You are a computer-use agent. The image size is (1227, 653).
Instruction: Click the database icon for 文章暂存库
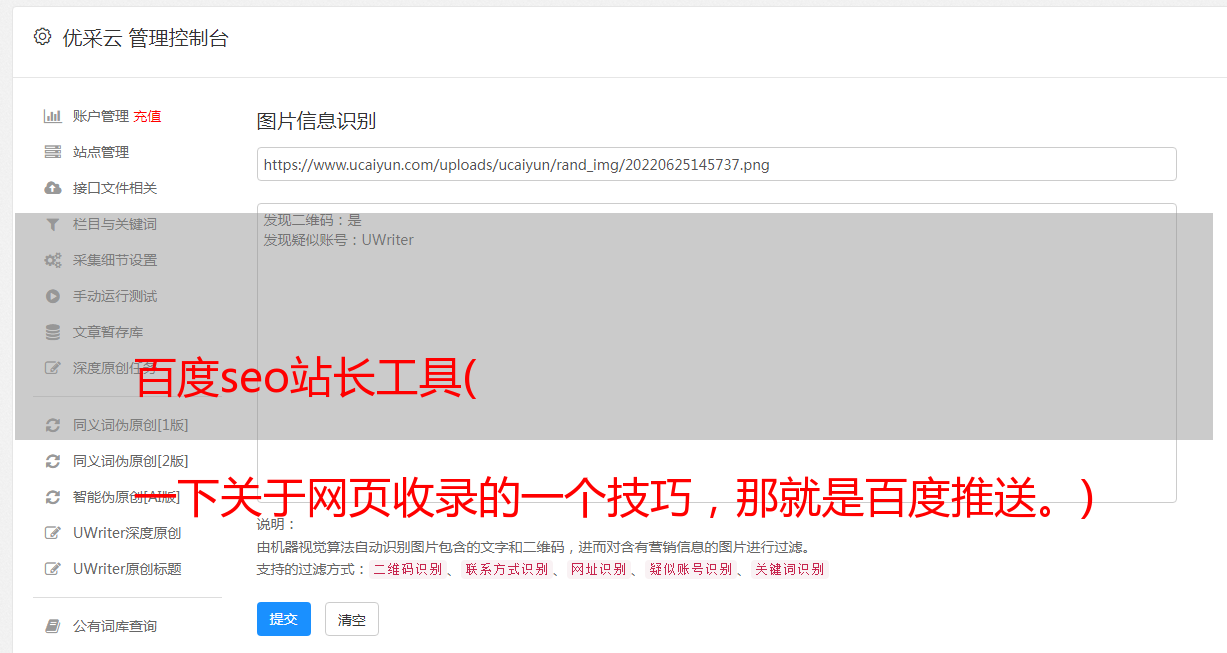53,332
